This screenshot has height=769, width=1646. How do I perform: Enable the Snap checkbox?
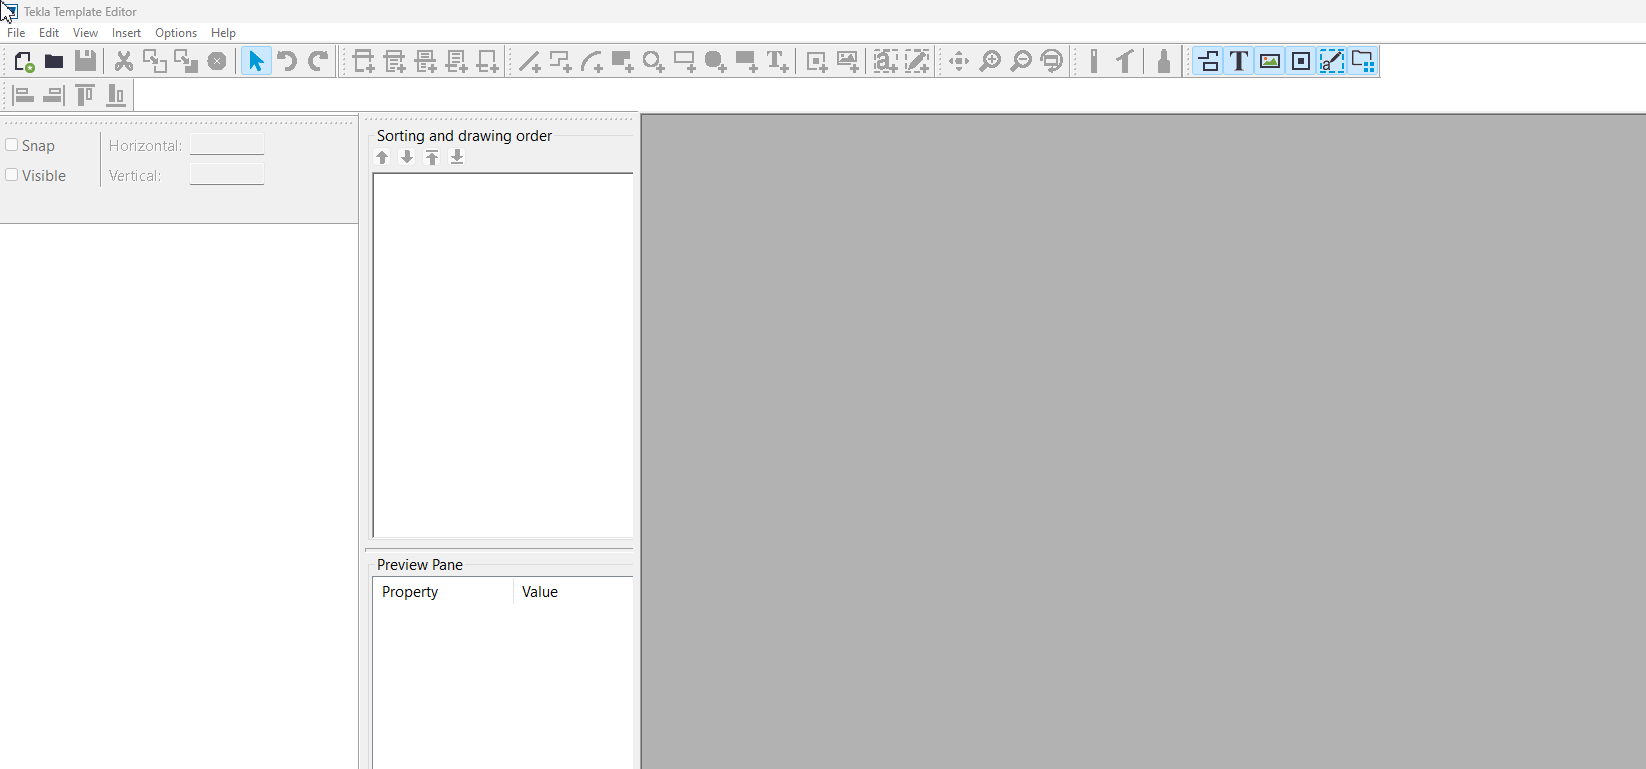(12, 145)
